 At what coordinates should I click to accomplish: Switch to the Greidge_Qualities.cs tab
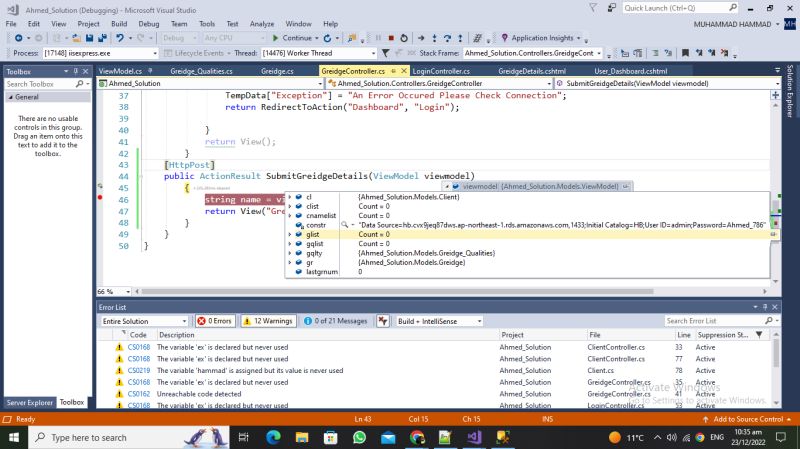click(201, 71)
